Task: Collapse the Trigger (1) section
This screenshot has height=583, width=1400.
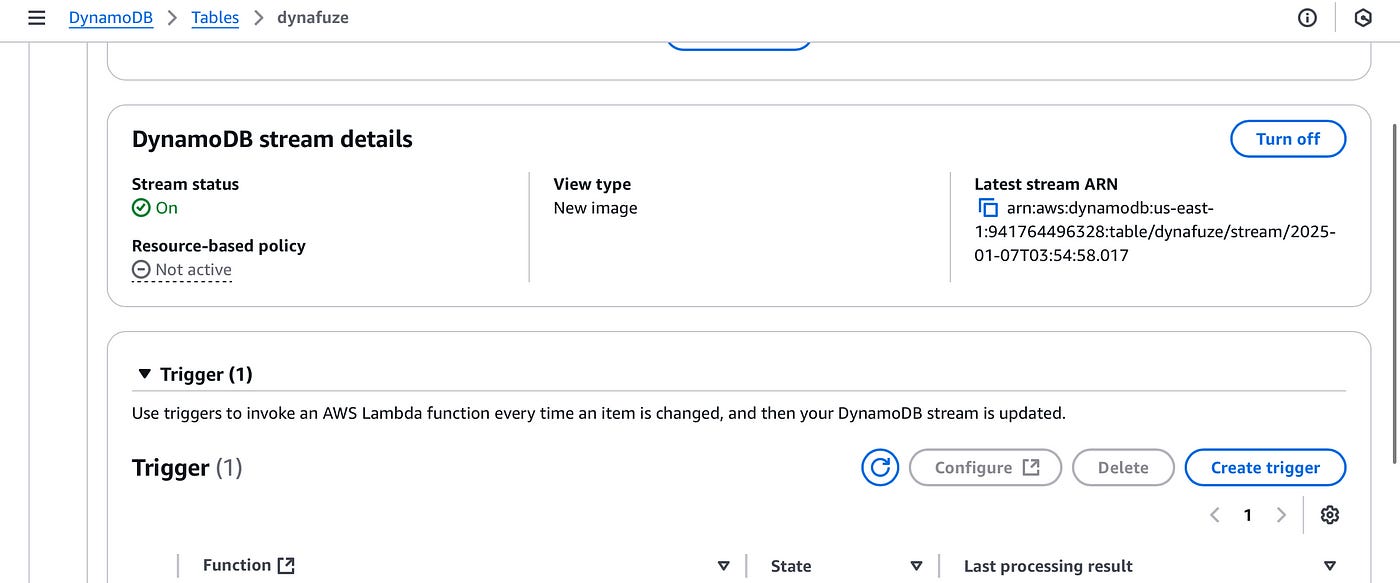Action: coord(143,375)
